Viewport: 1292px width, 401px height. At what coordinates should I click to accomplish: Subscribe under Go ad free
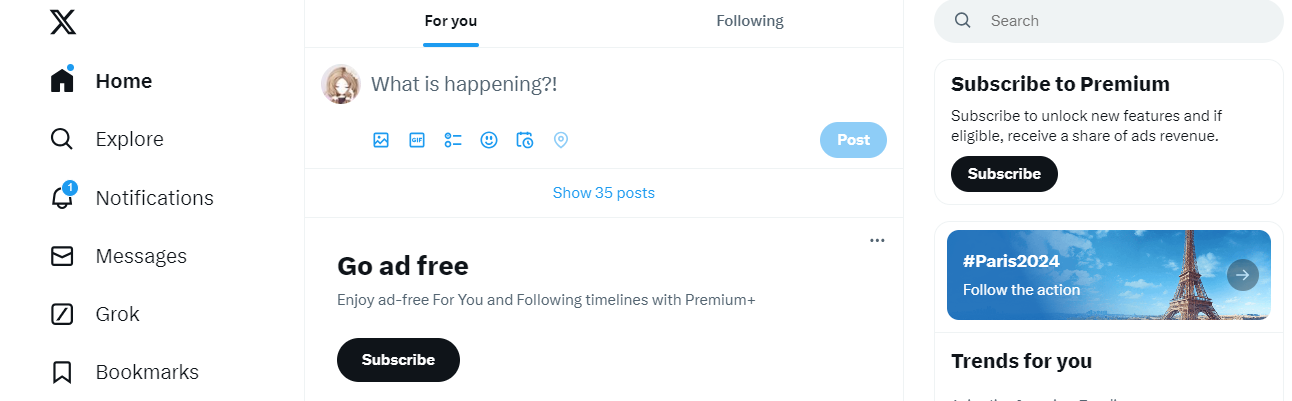point(398,360)
